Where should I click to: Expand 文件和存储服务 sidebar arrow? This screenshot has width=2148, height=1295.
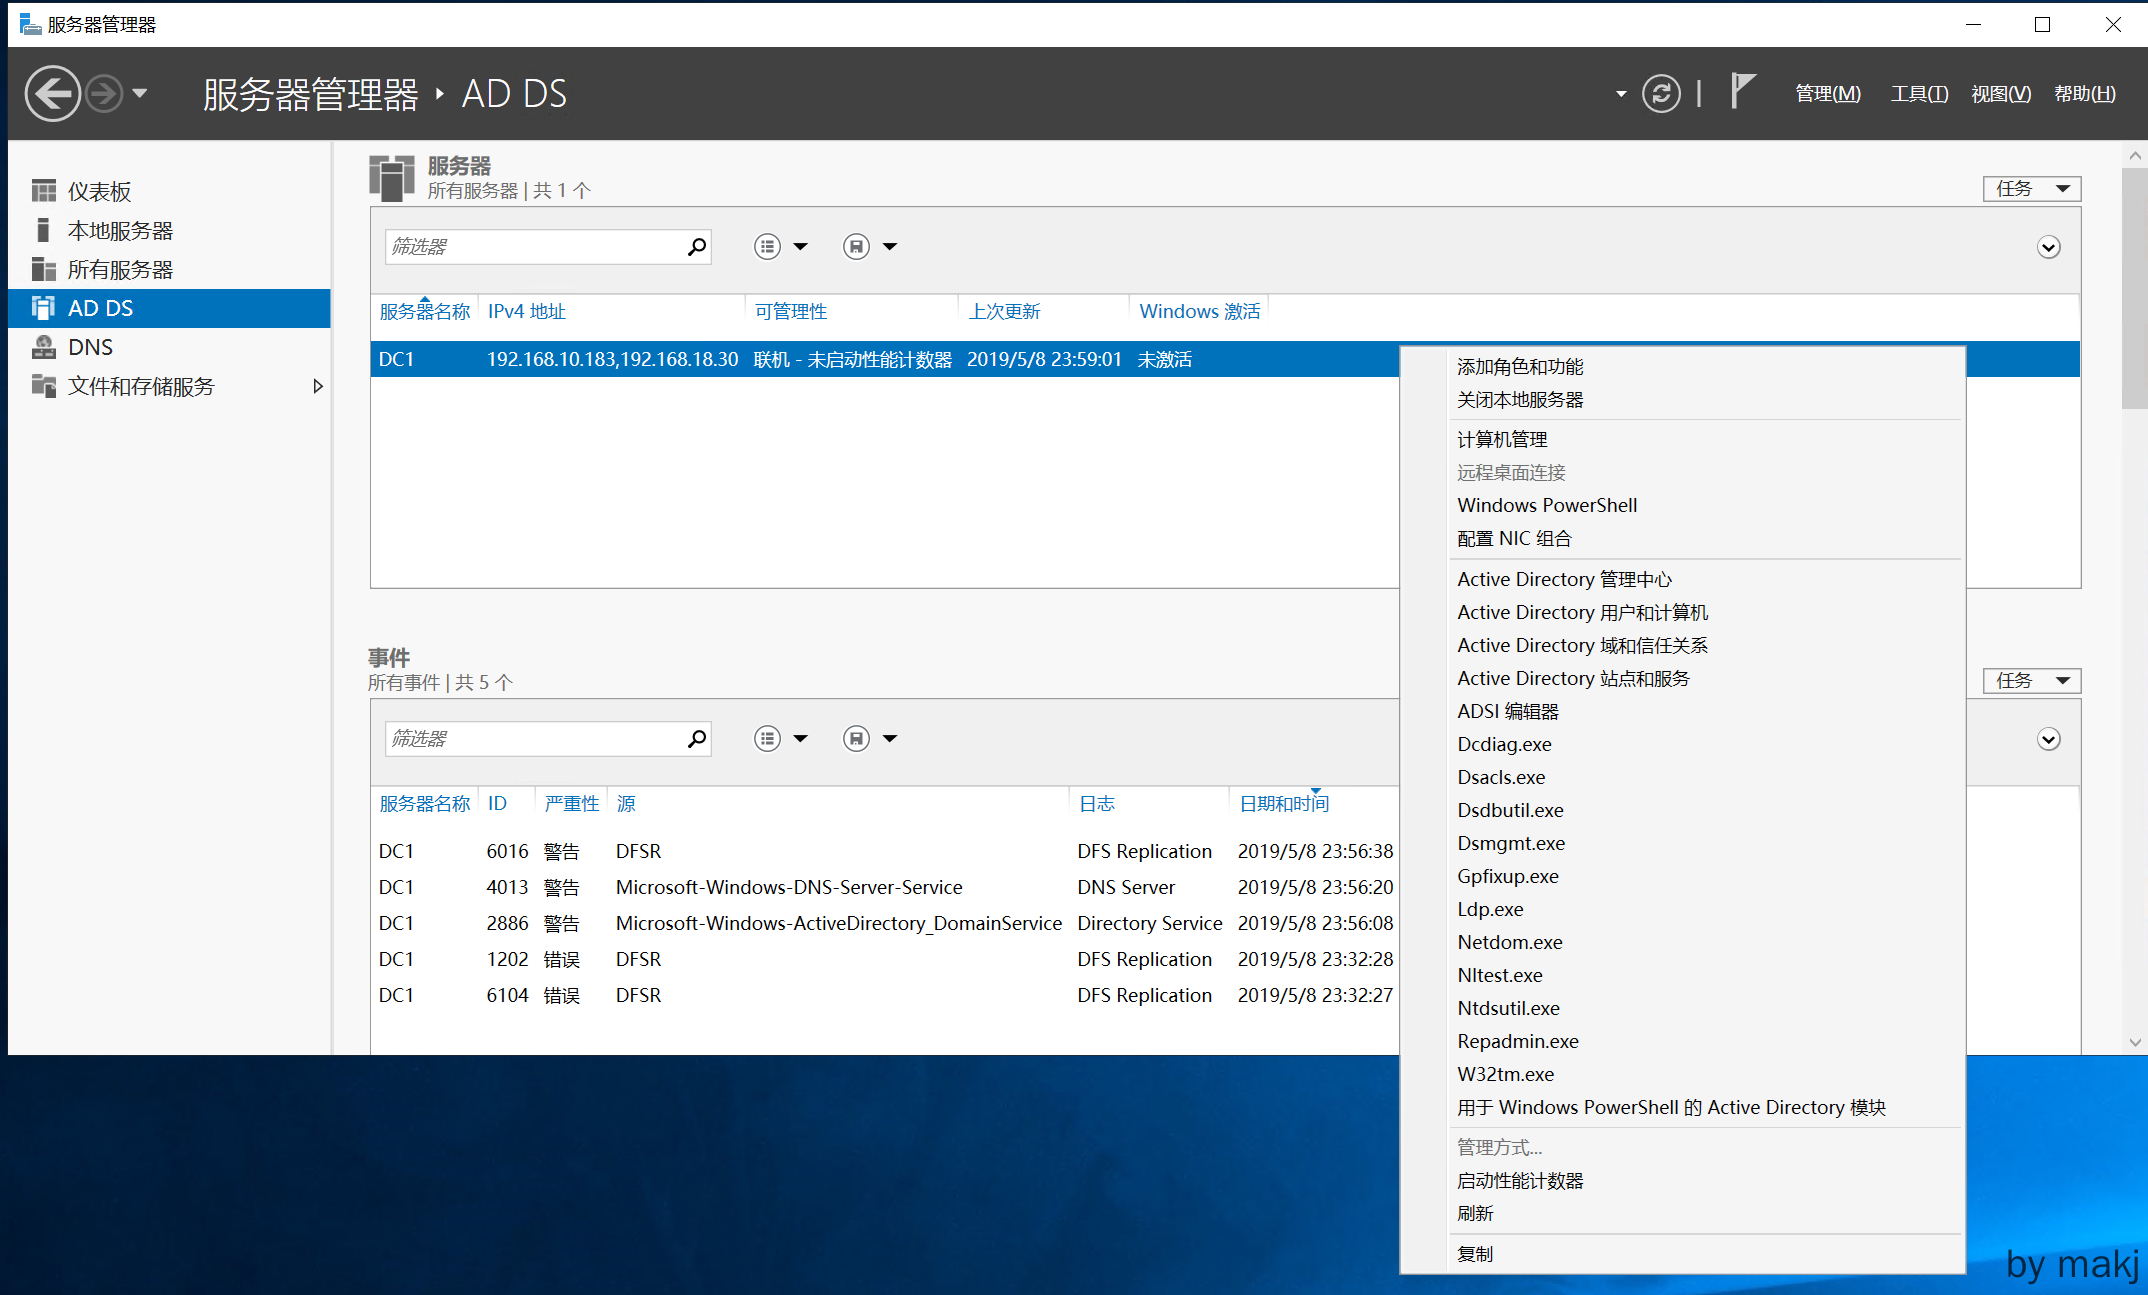click(318, 386)
